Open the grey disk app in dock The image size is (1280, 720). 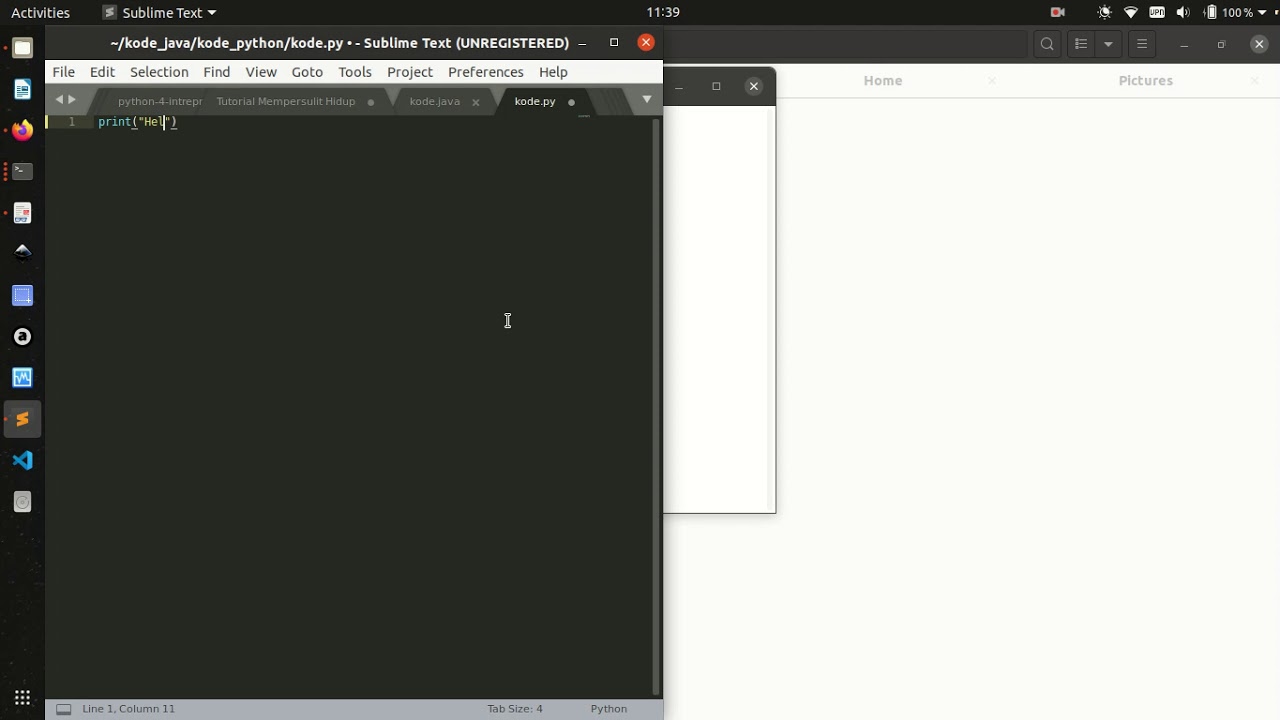tap(22, 502)
